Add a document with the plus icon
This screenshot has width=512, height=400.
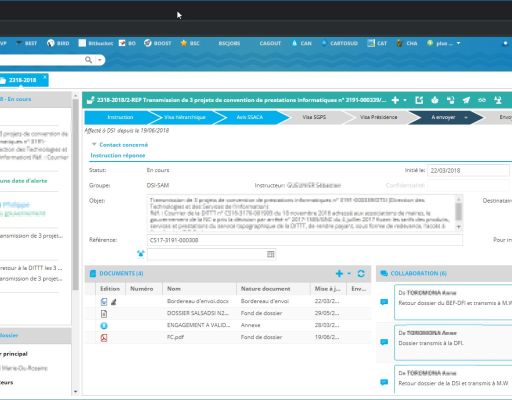tap(339, 273)
